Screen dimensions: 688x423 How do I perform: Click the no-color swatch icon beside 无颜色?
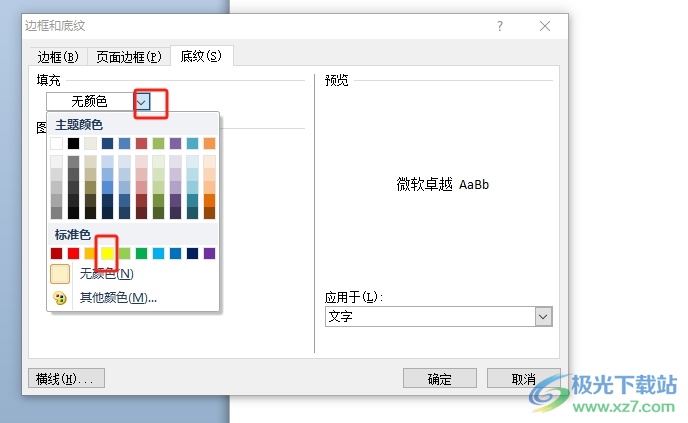[60, 274]
